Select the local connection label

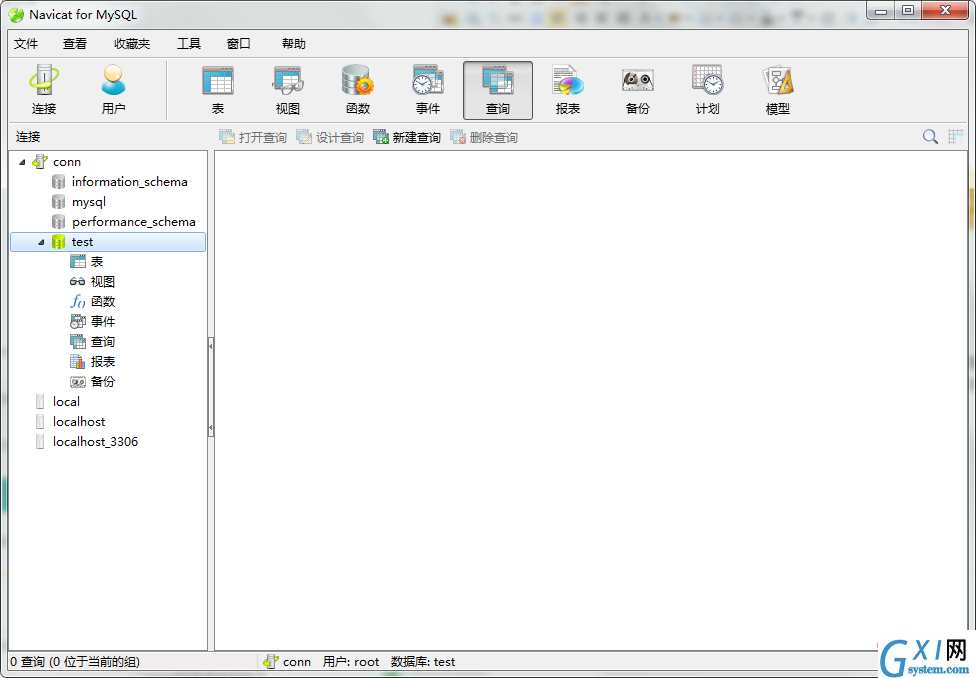click(66, 402)
